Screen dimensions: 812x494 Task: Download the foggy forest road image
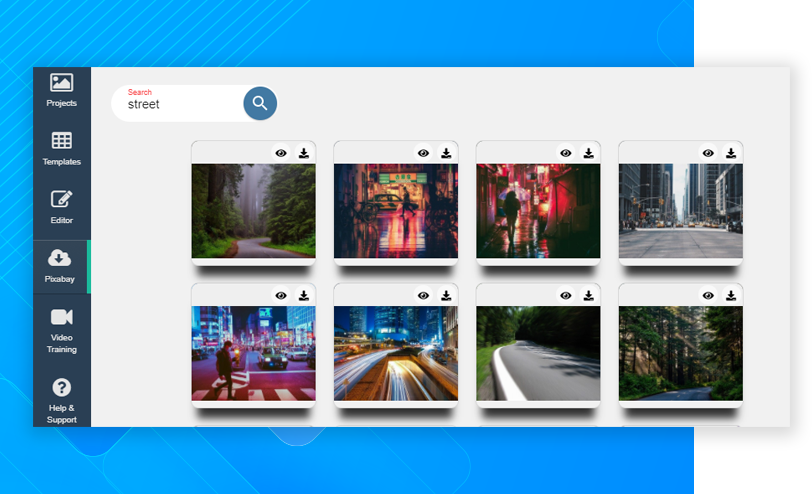click(304, 153)
